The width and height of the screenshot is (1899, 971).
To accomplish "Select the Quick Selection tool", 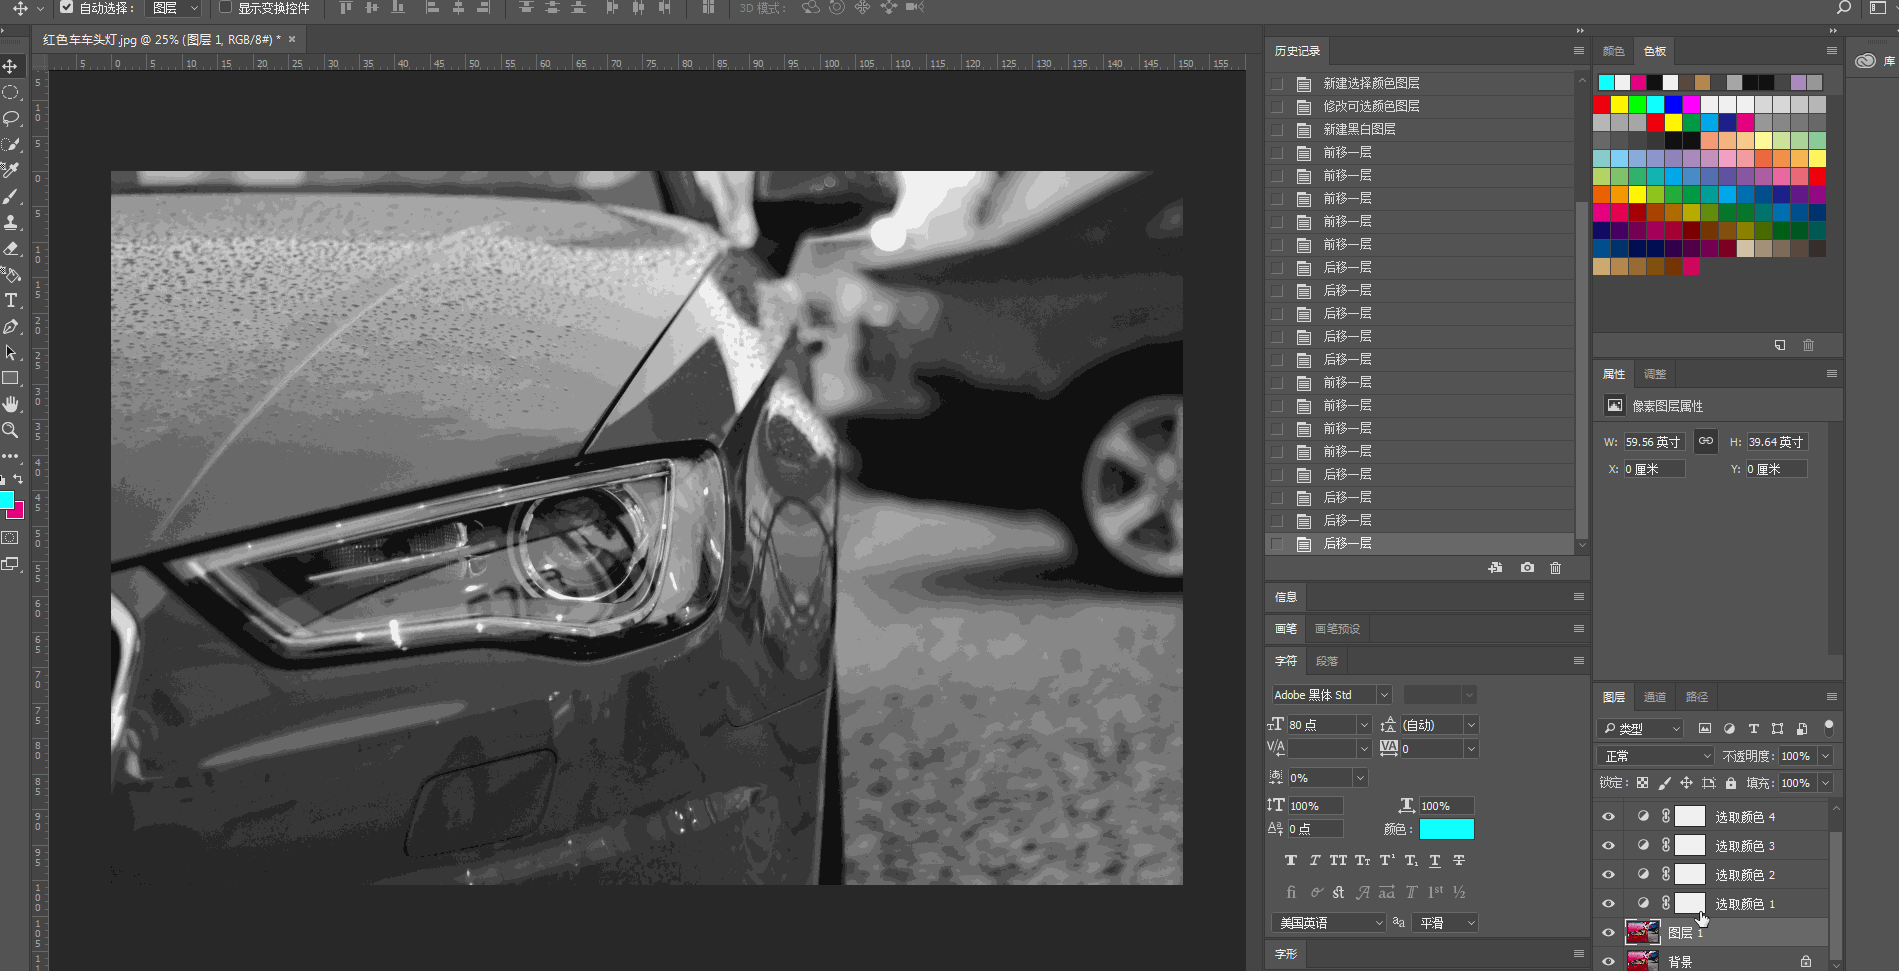I will coord(11,144).
